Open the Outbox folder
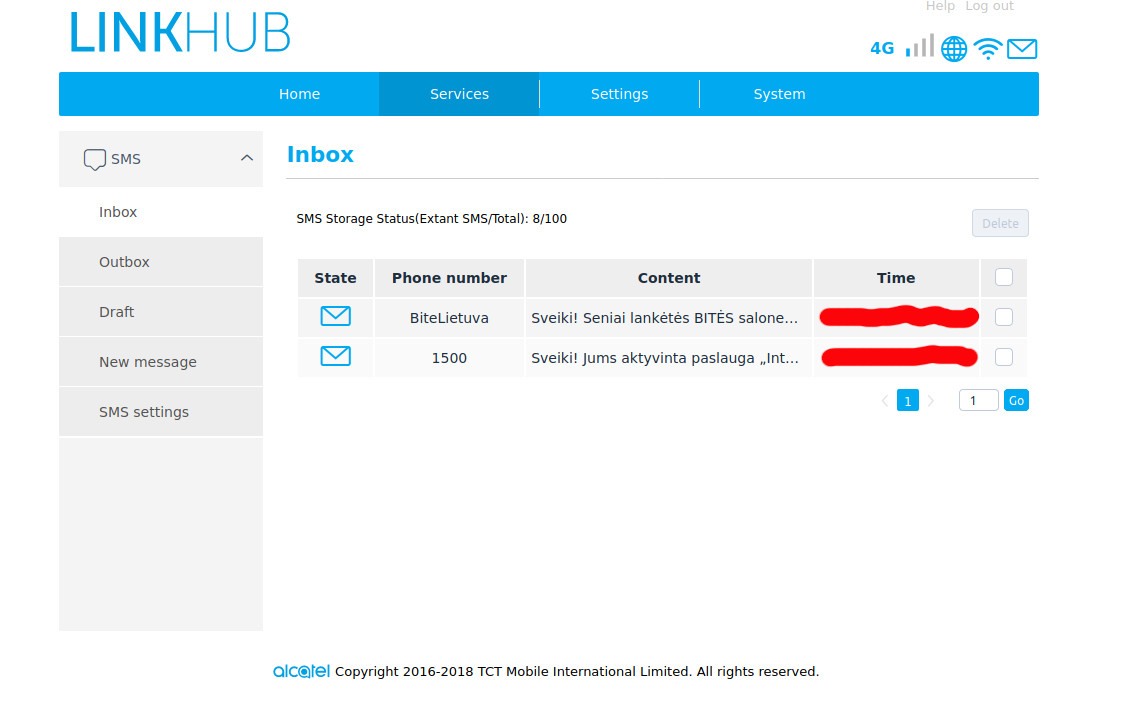 click(x=161, y=262)
